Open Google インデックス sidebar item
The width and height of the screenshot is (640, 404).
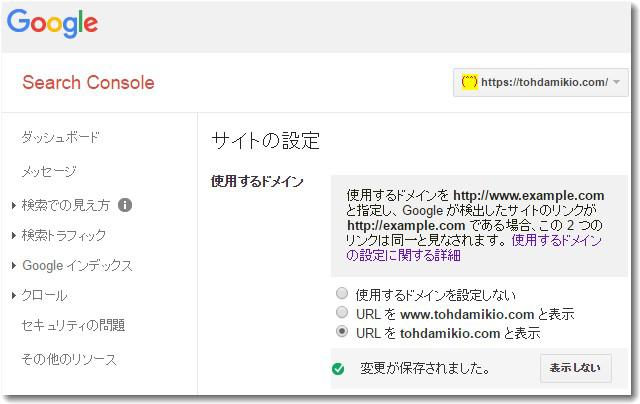pos(78,266)
